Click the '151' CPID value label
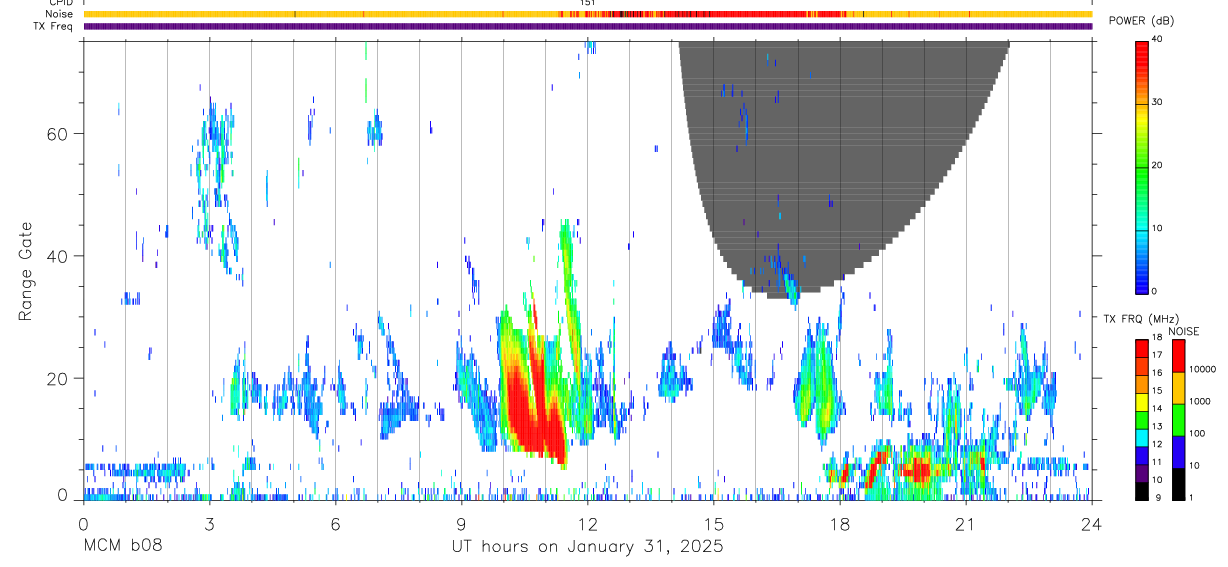Viewport: 1228px width, 567px height. pos(588,3)
